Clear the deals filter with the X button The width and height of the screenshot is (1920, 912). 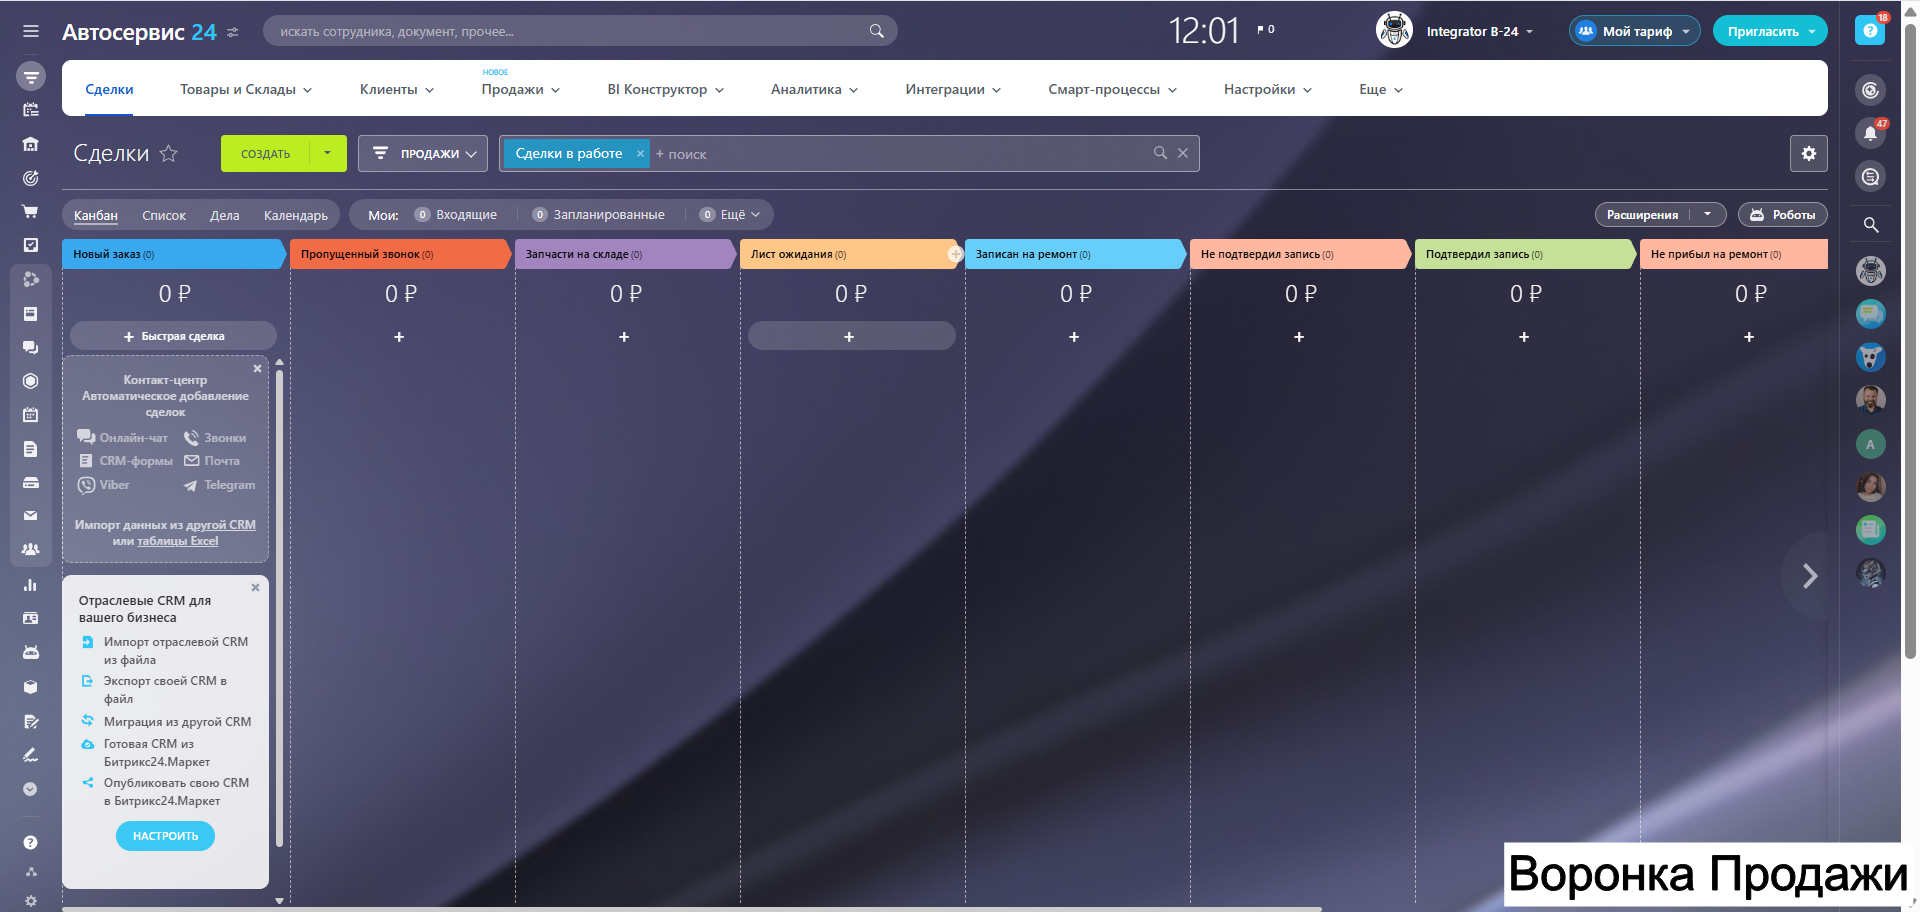coord(1183,153)
